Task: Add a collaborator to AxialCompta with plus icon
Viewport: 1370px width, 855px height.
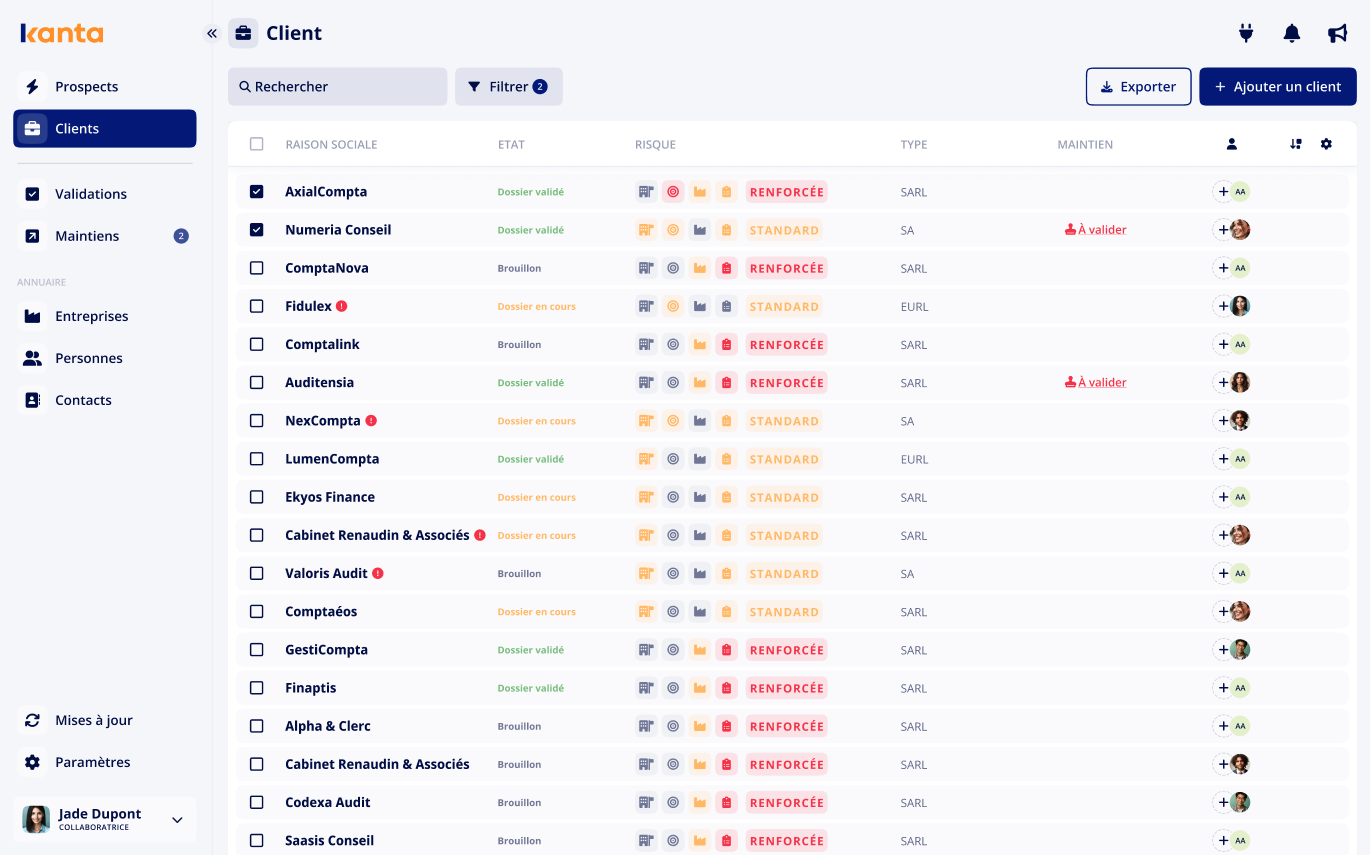Action: point(1223,192)
